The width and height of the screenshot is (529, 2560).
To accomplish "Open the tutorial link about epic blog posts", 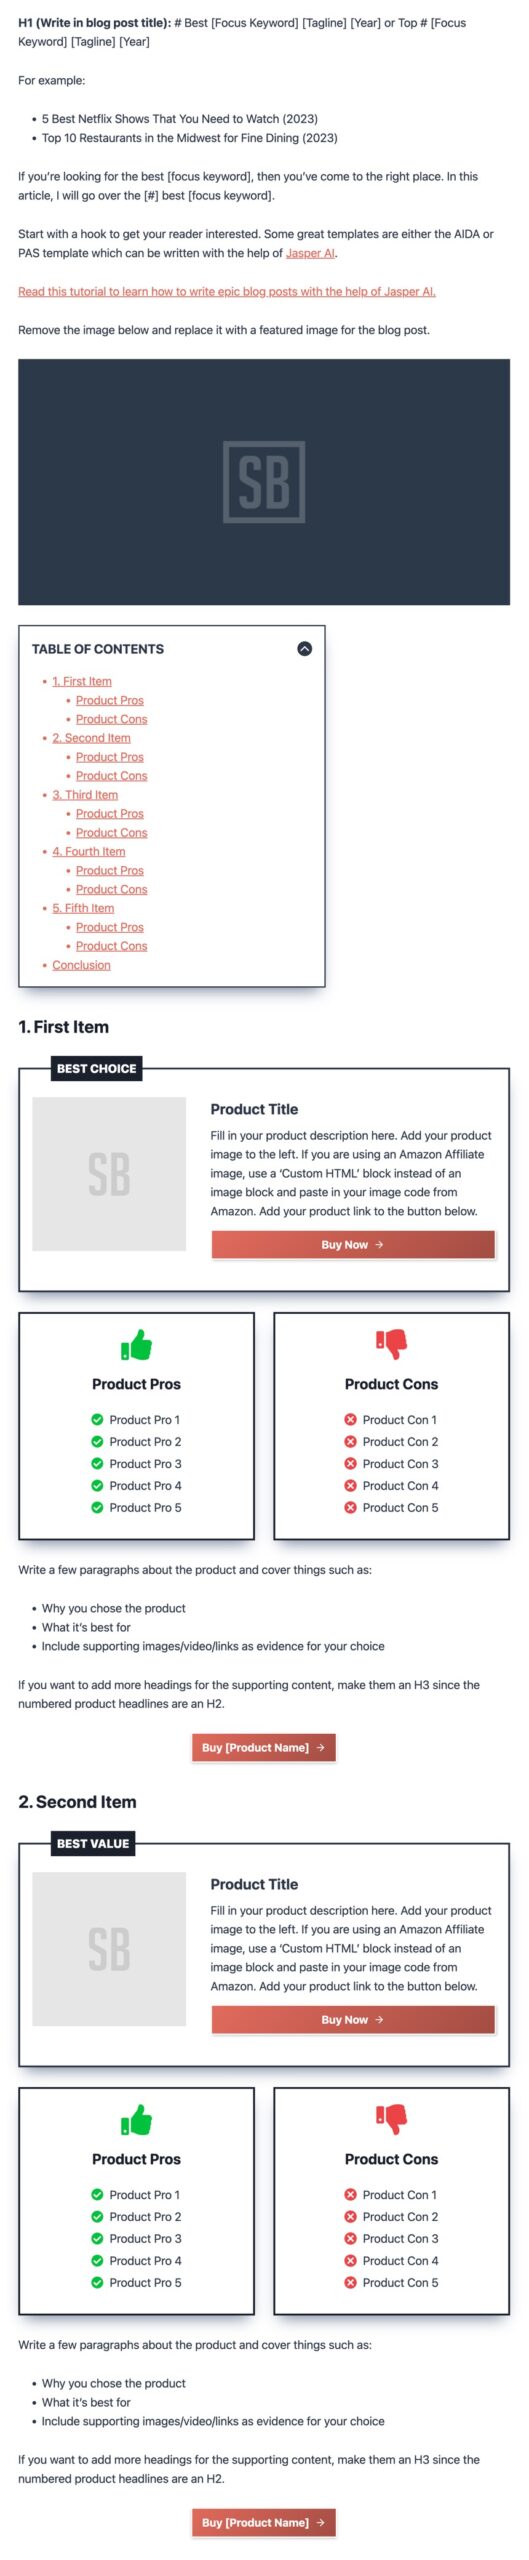I will click(x=227, y=291).
